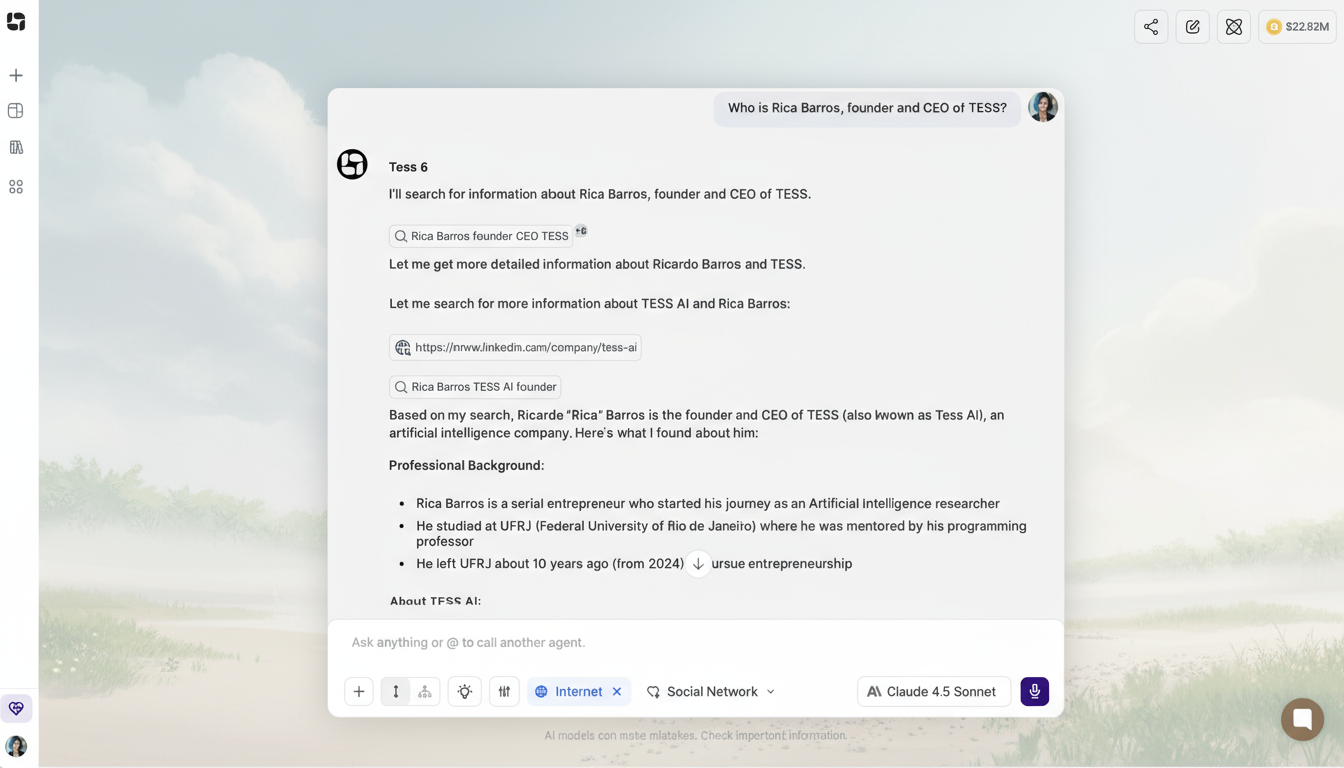
Task: Open the library books icon in sidebar
Action: coord(16,147)
